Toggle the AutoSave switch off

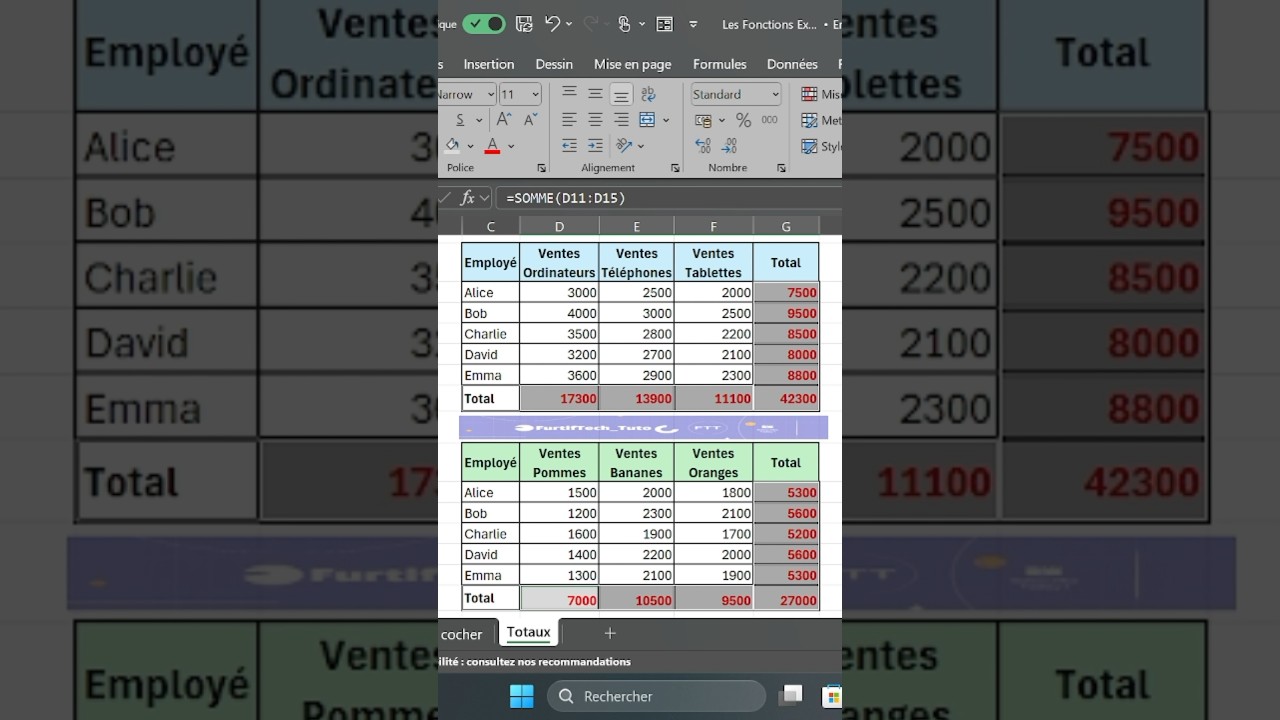[484, 24]
